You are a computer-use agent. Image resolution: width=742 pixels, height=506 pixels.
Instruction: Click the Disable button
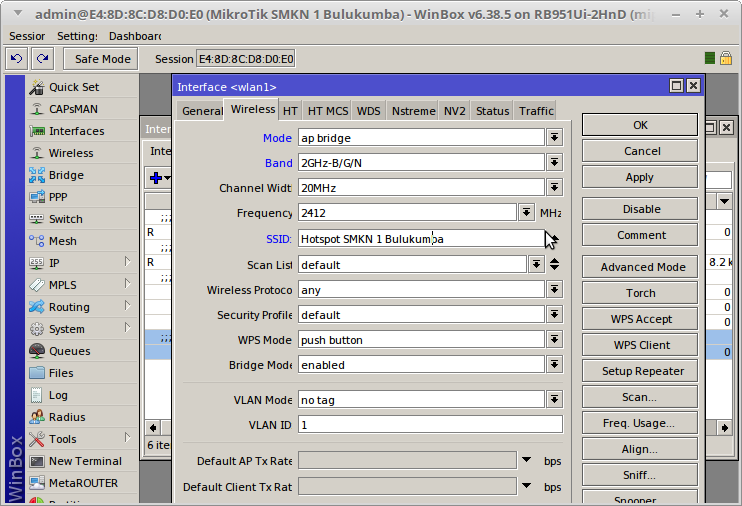(640, 209)
